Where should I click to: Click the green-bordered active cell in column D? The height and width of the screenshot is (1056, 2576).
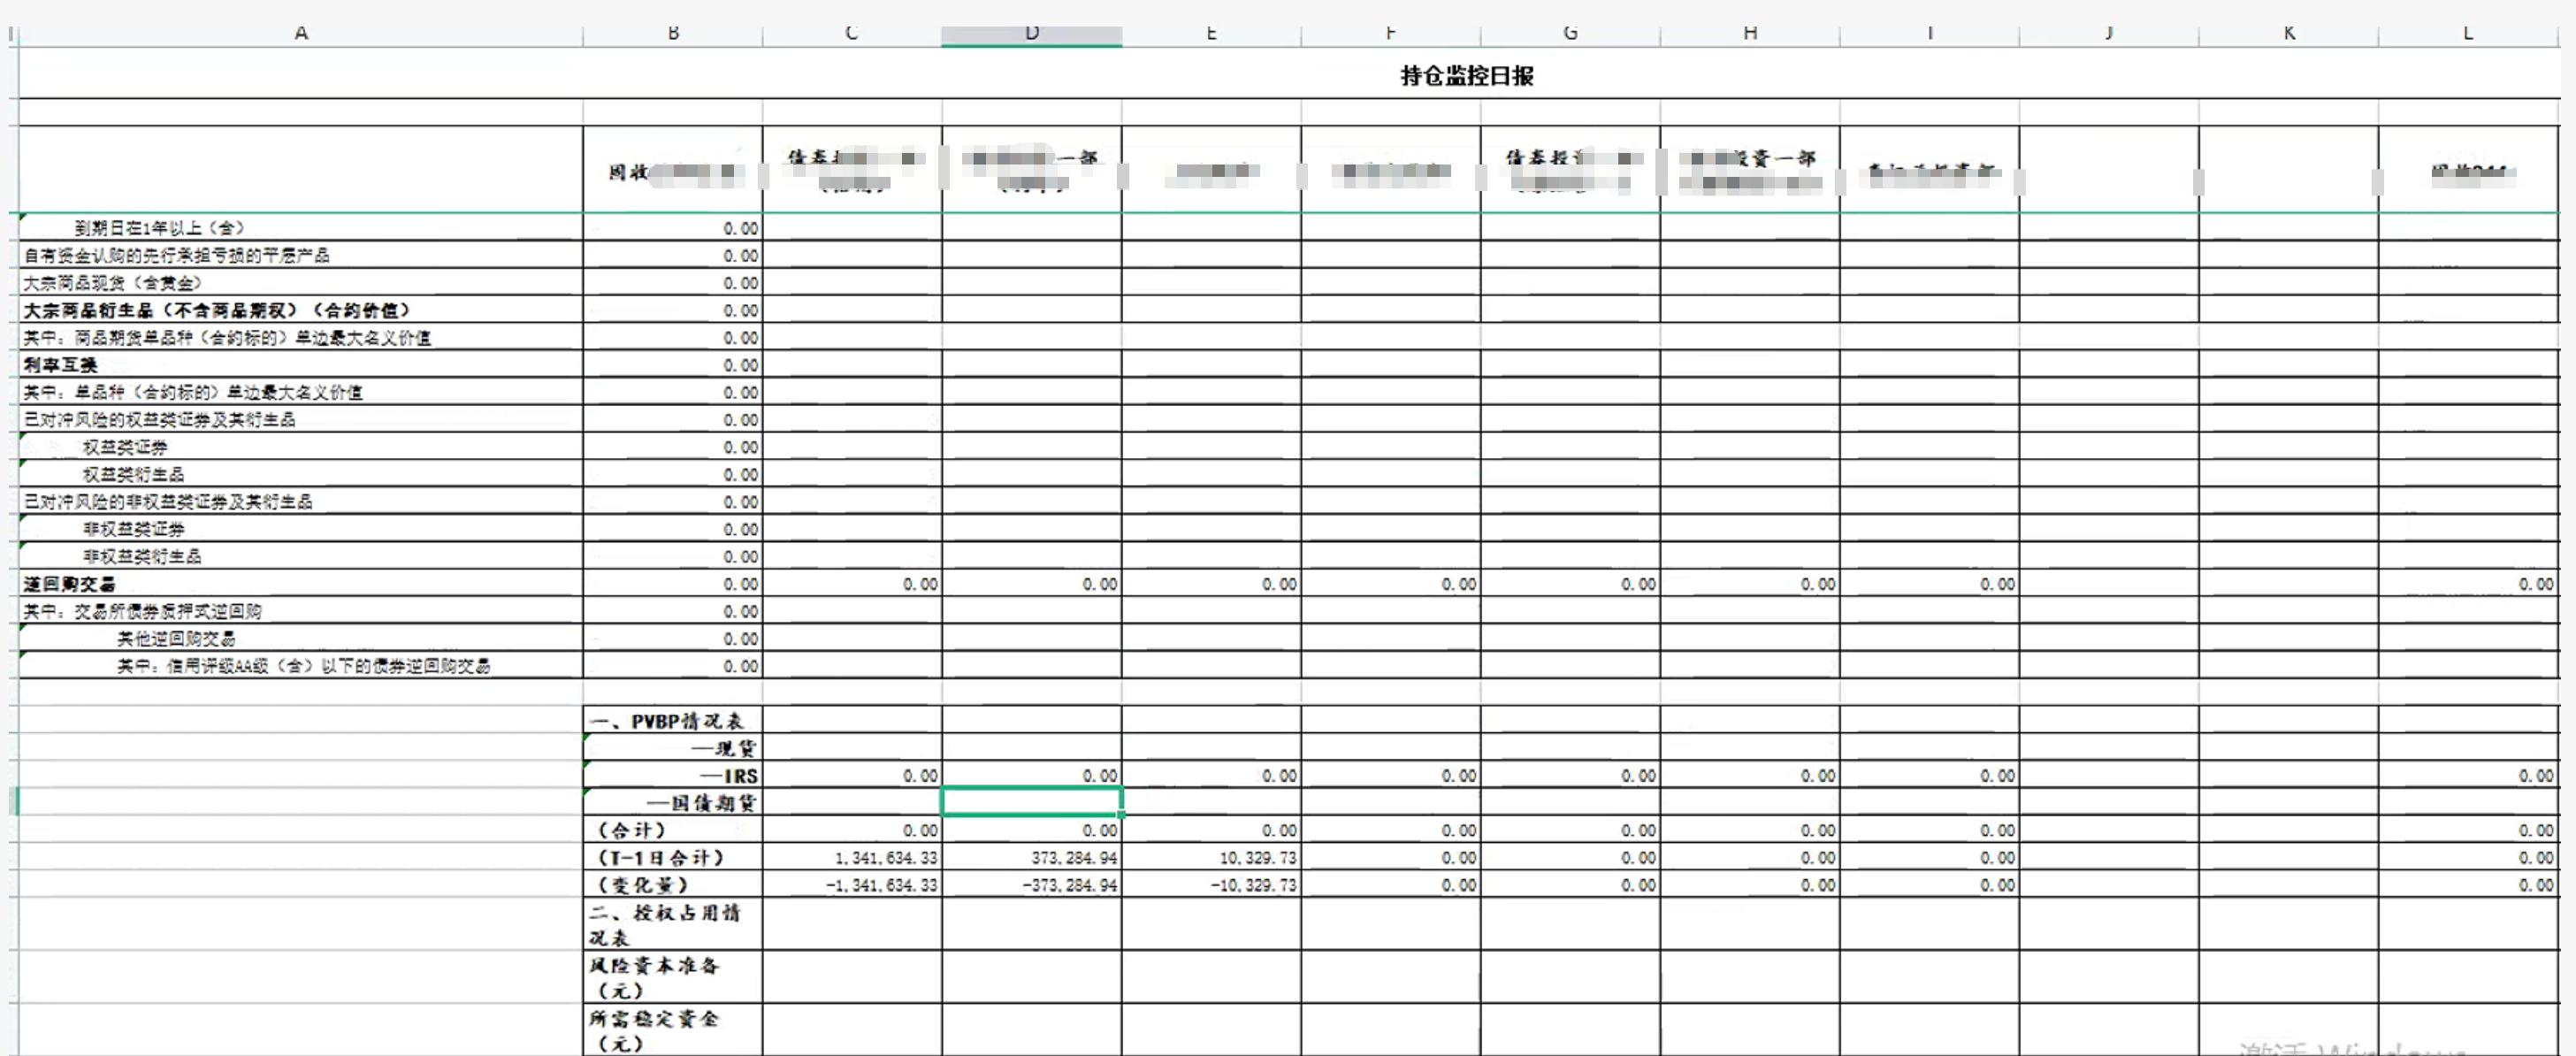pos(1031,802)
